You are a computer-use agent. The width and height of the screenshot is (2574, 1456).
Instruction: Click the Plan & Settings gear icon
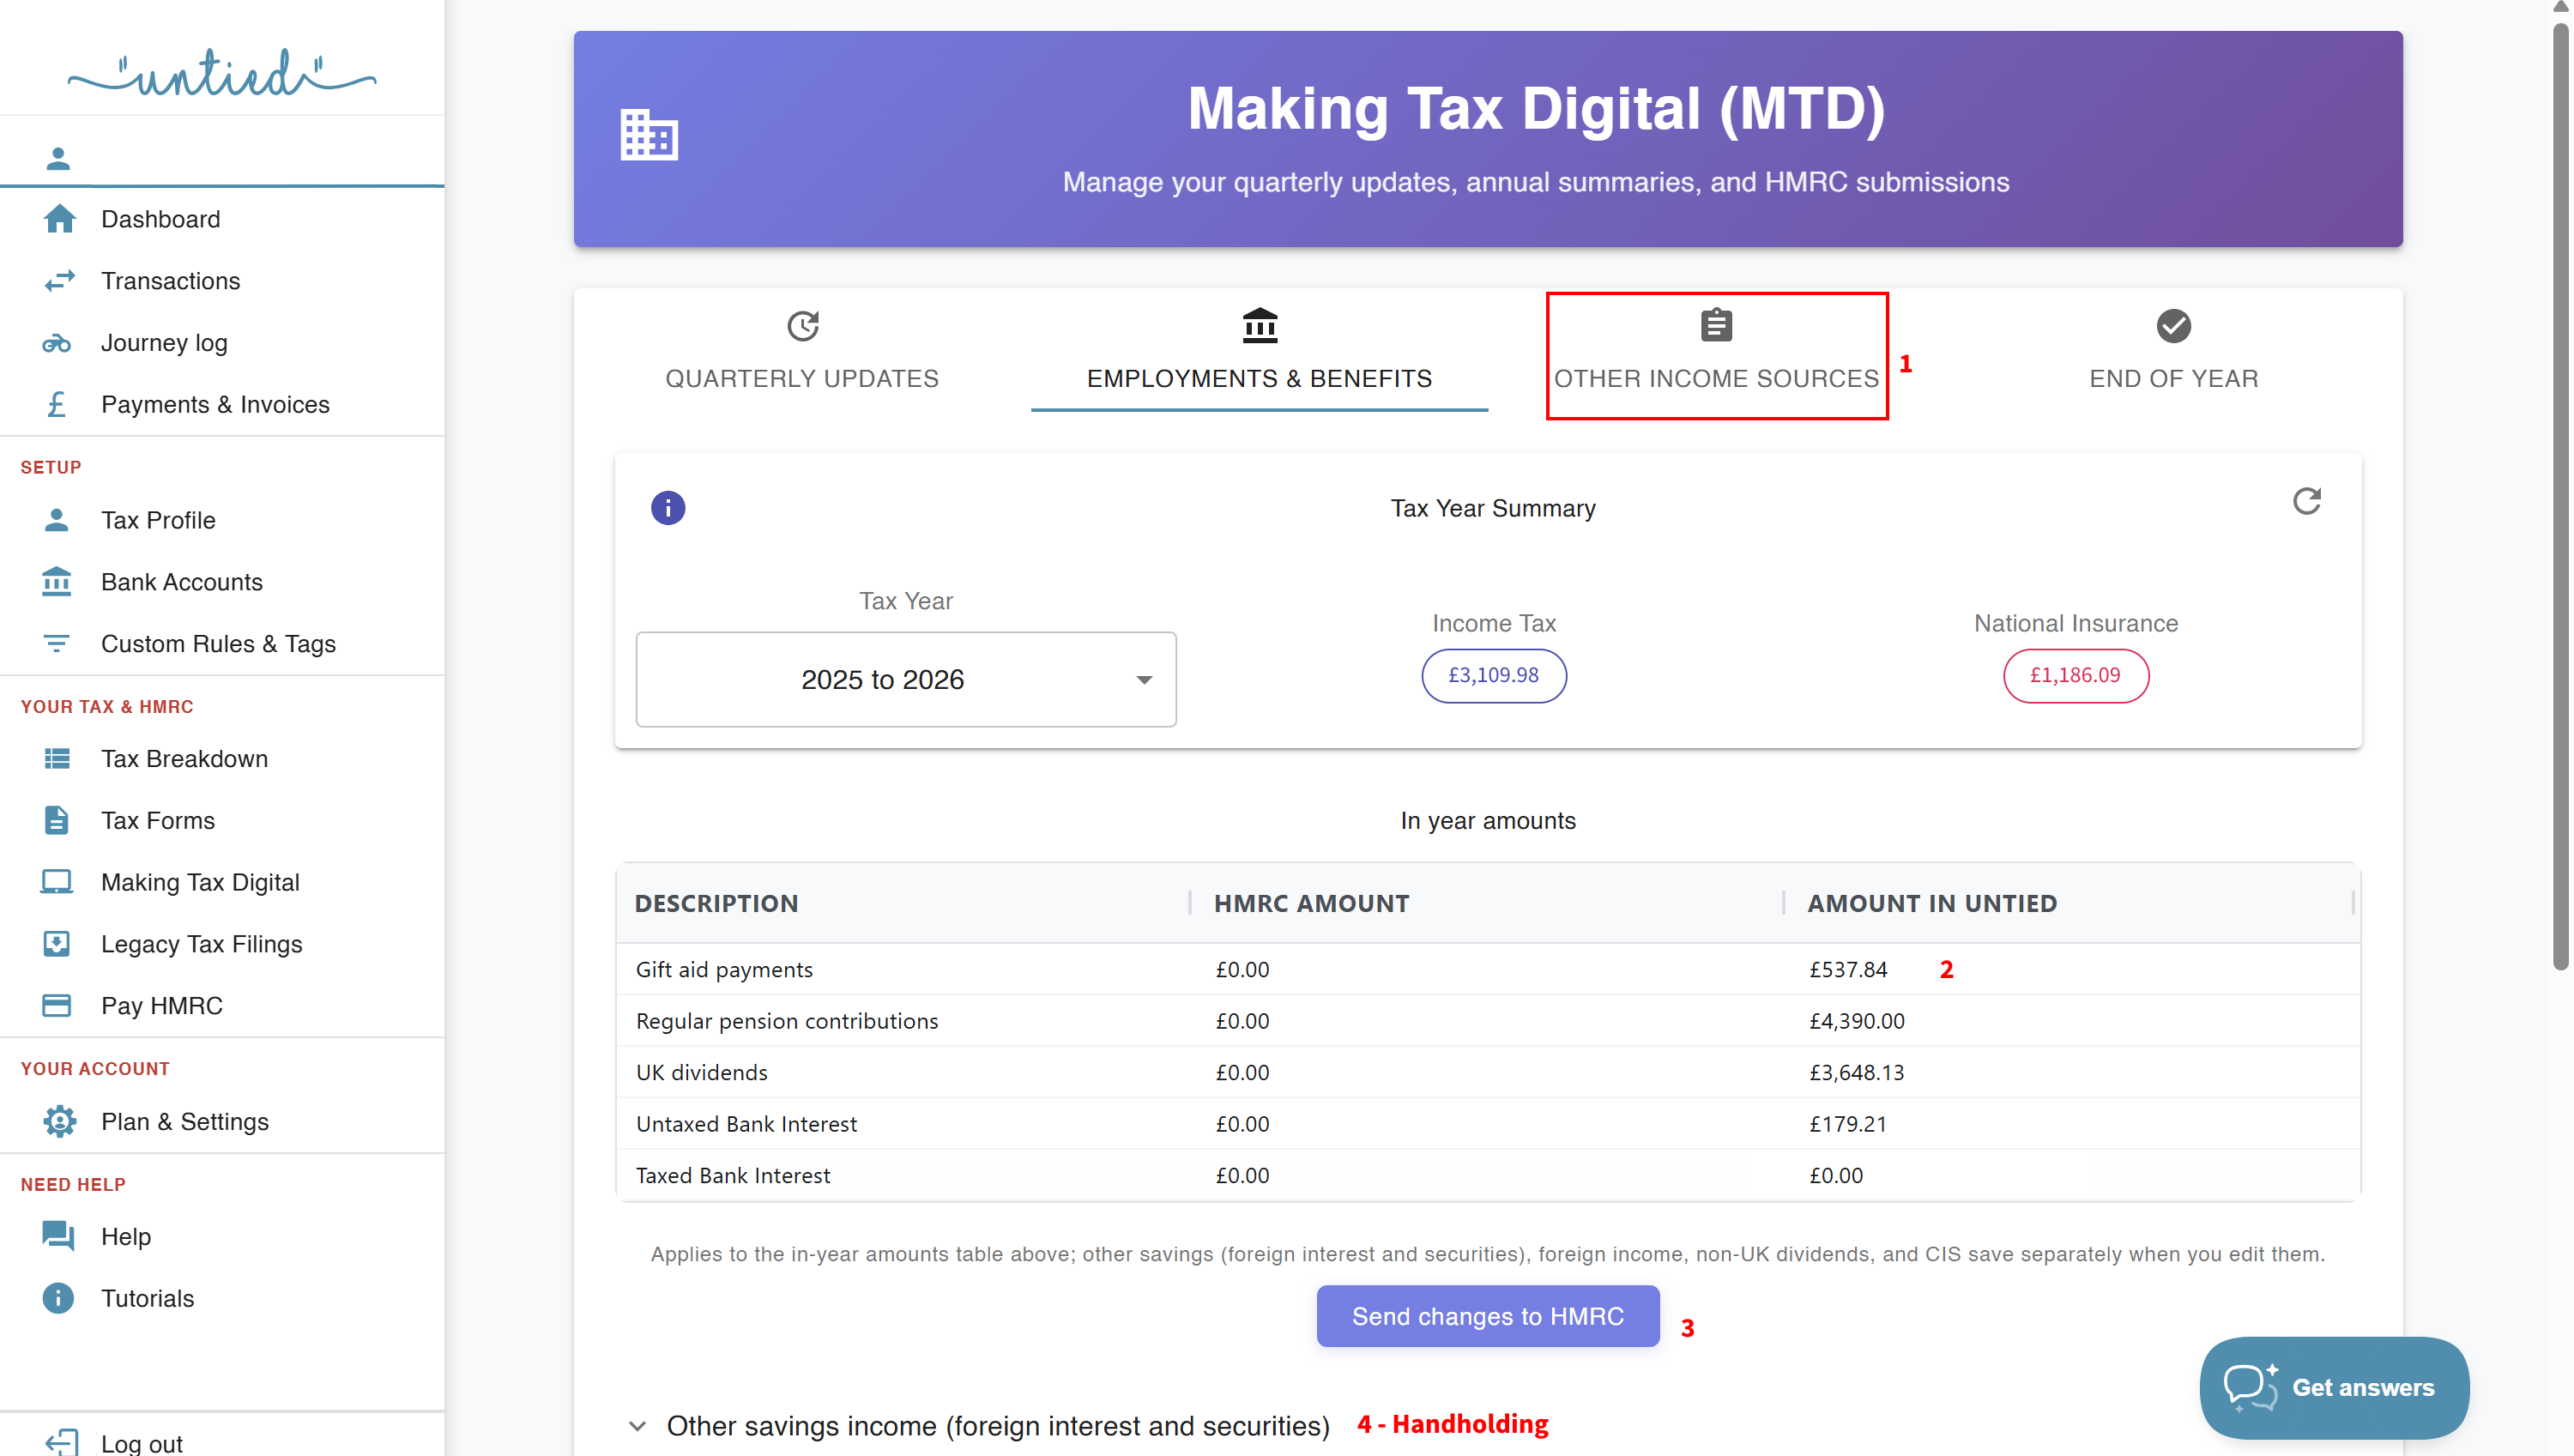pyautogui.click(x=59, y=1121)
